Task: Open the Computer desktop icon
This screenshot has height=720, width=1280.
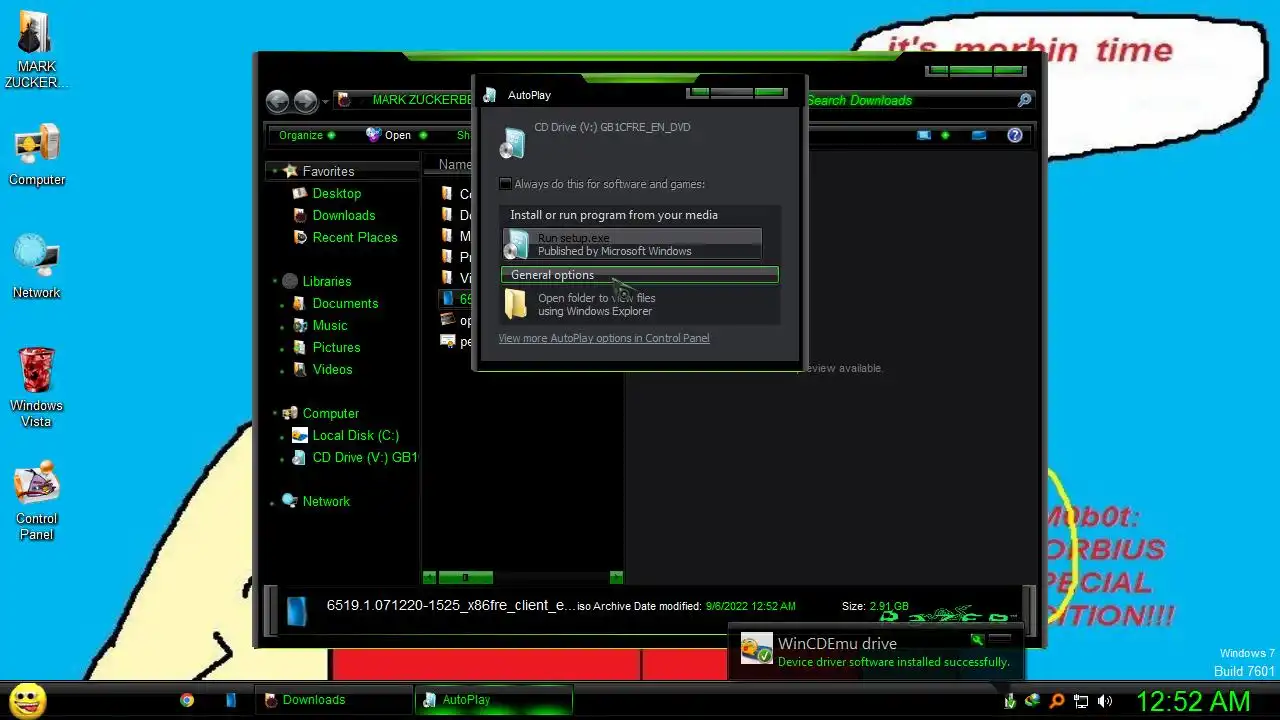Action: (x=37, y=155)
